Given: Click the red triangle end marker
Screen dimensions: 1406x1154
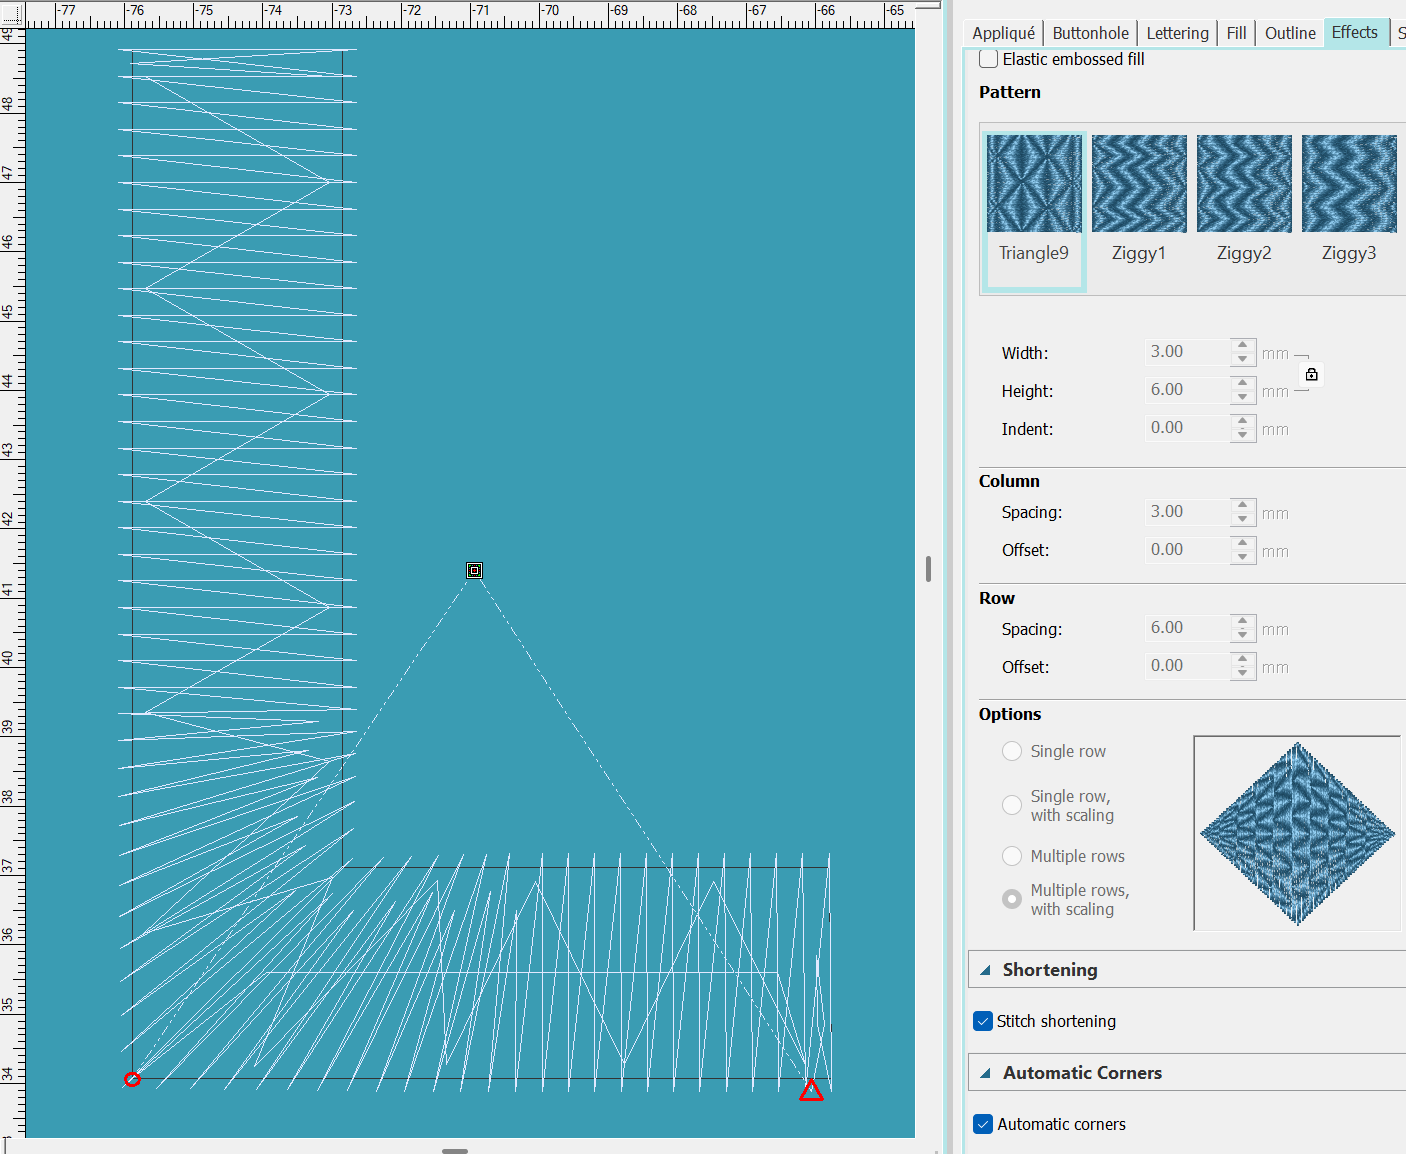Looking at the screenshot, I should pyautogui.click(x=811, y=1090).
